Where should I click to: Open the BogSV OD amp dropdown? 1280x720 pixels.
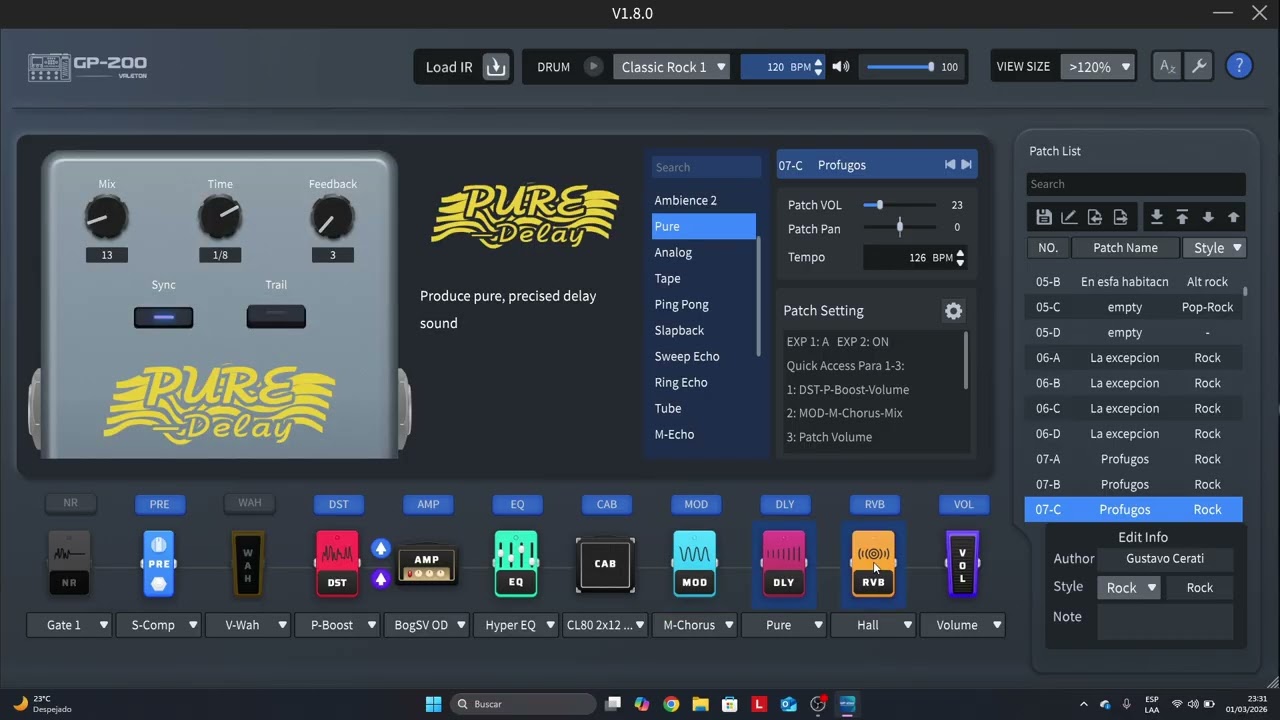pyautogui.click(x=426, y=625)
